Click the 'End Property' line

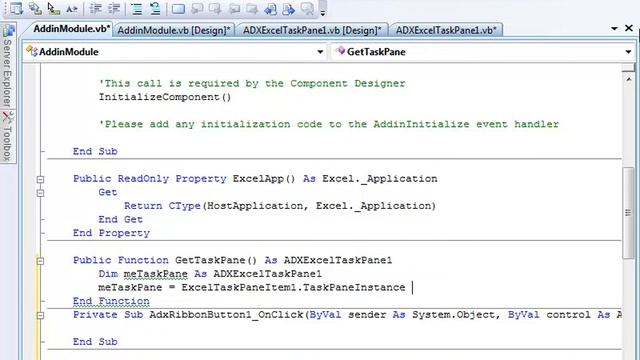point(111,233)
